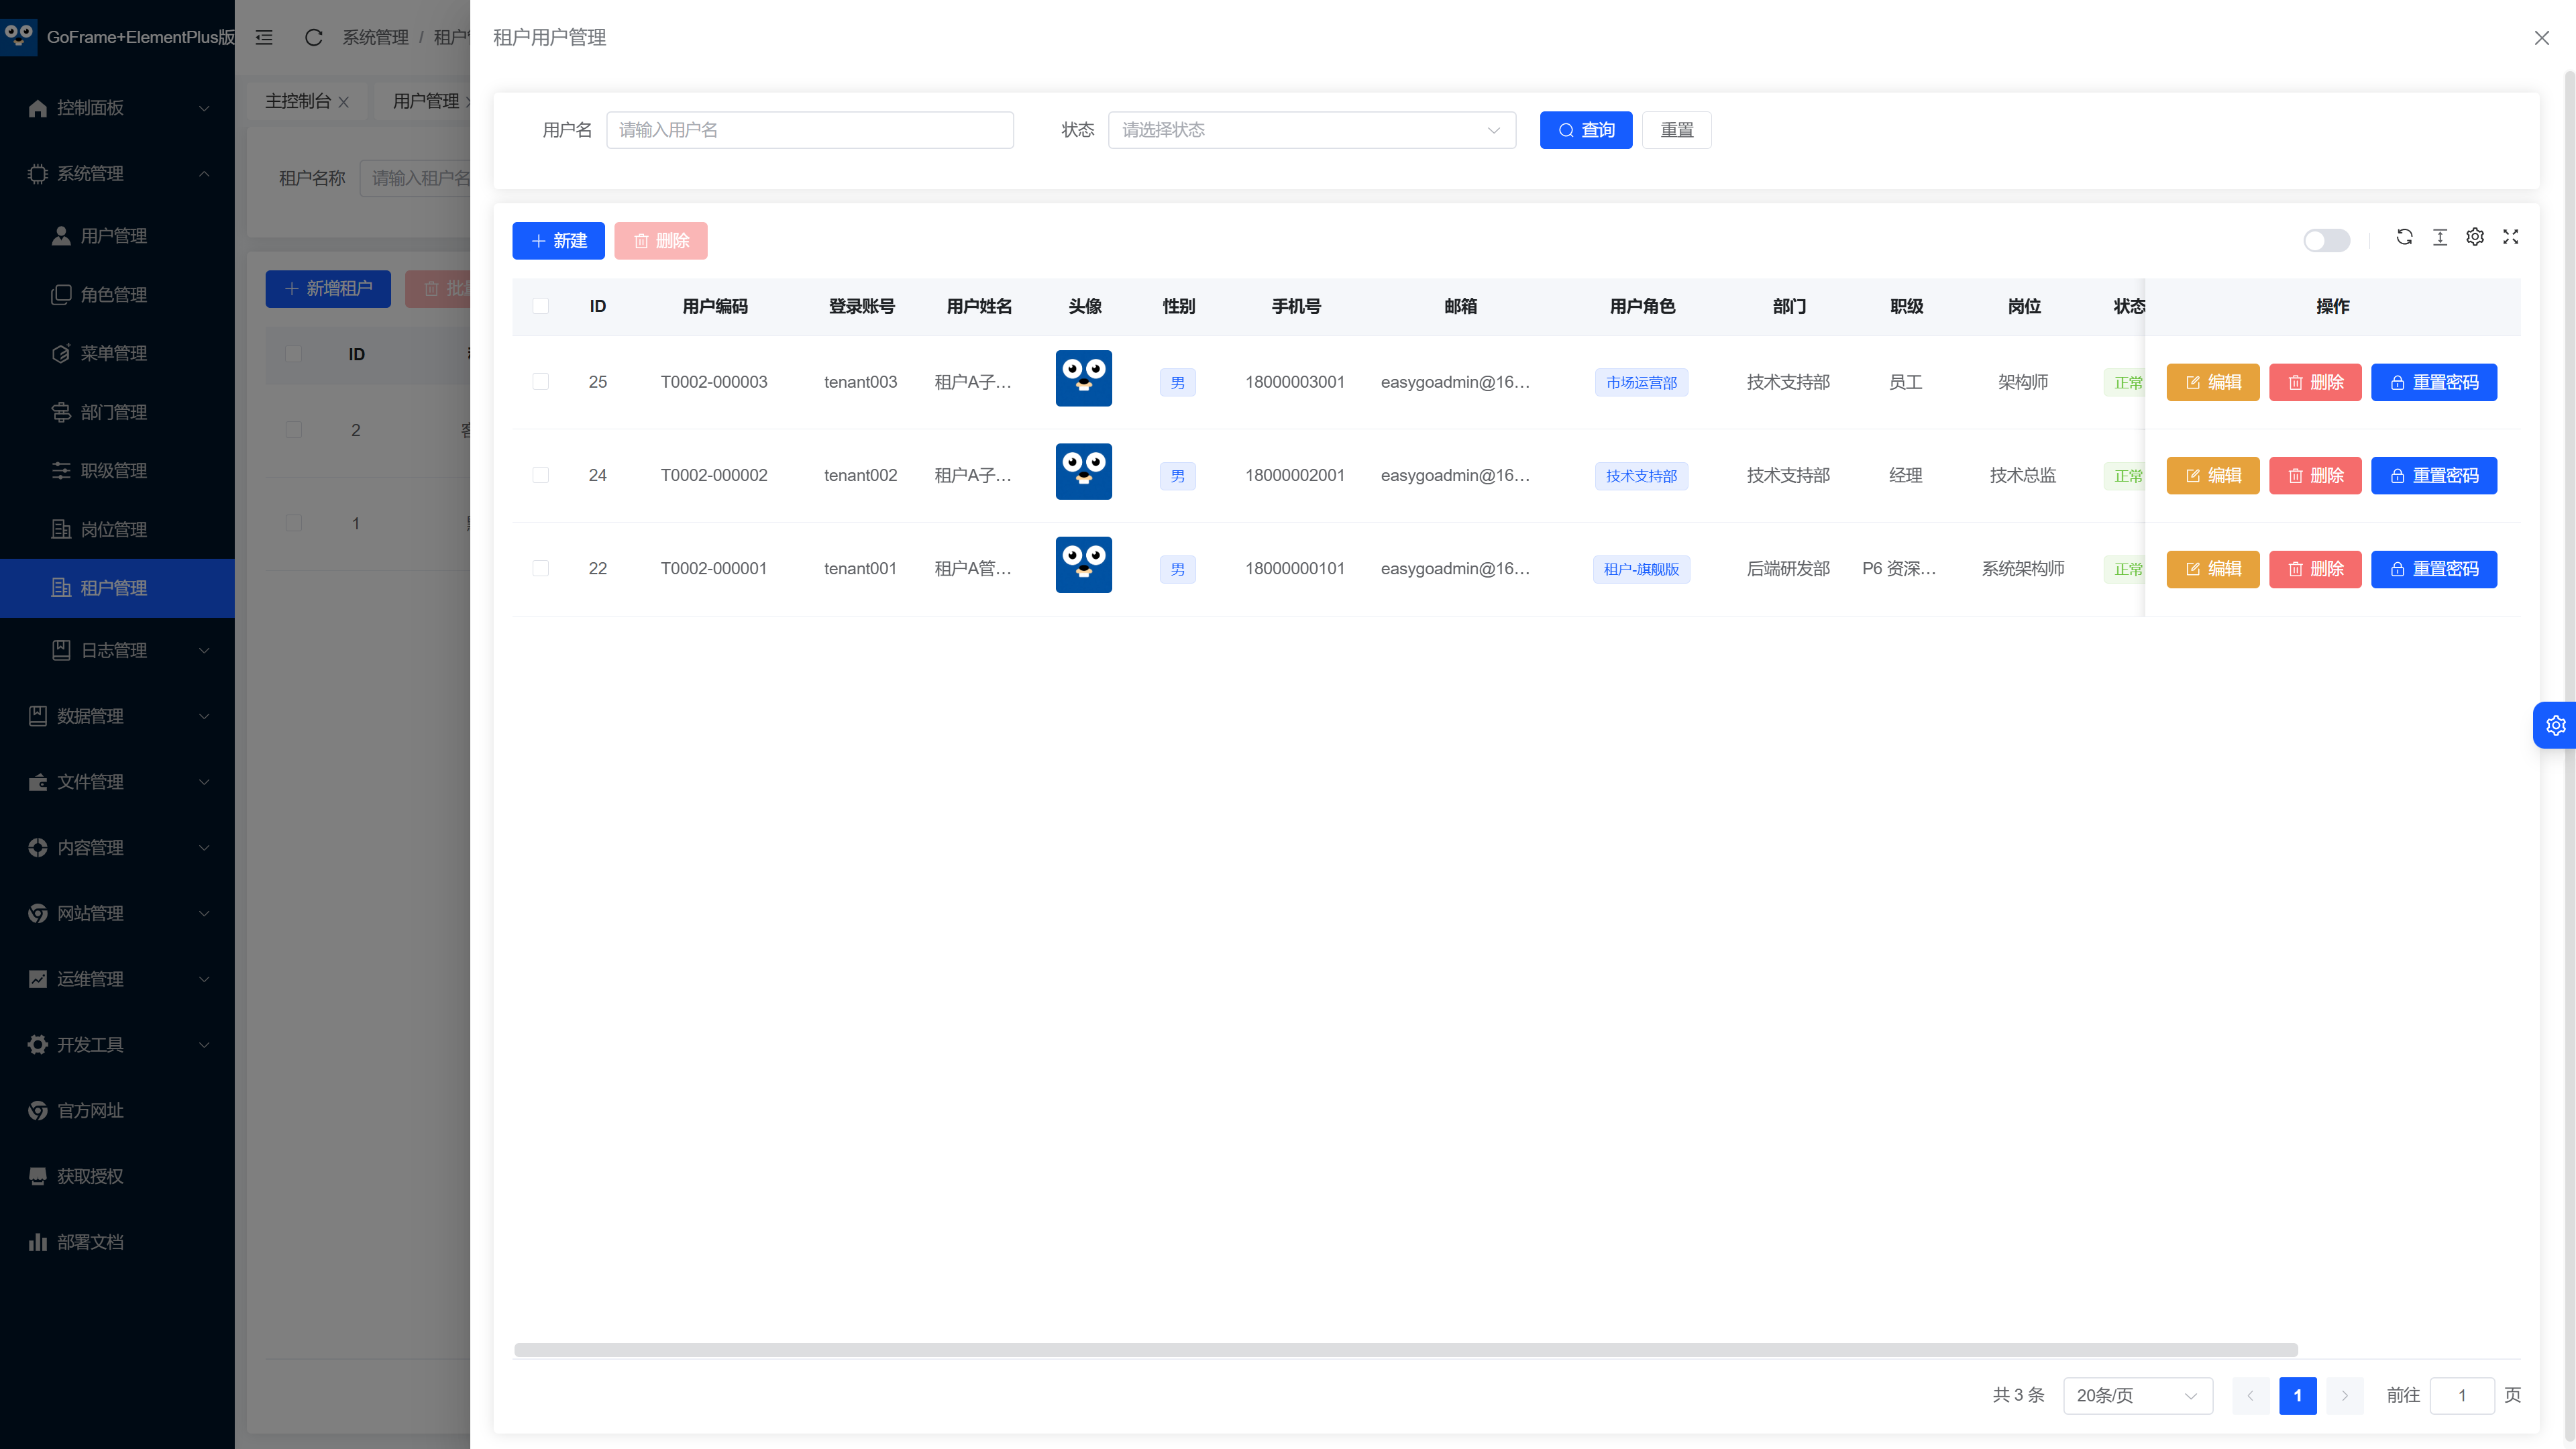Click 删除 for tenant002 row
The width and height of the screenshot is (2576, 1449).
tap(2315, 475)
